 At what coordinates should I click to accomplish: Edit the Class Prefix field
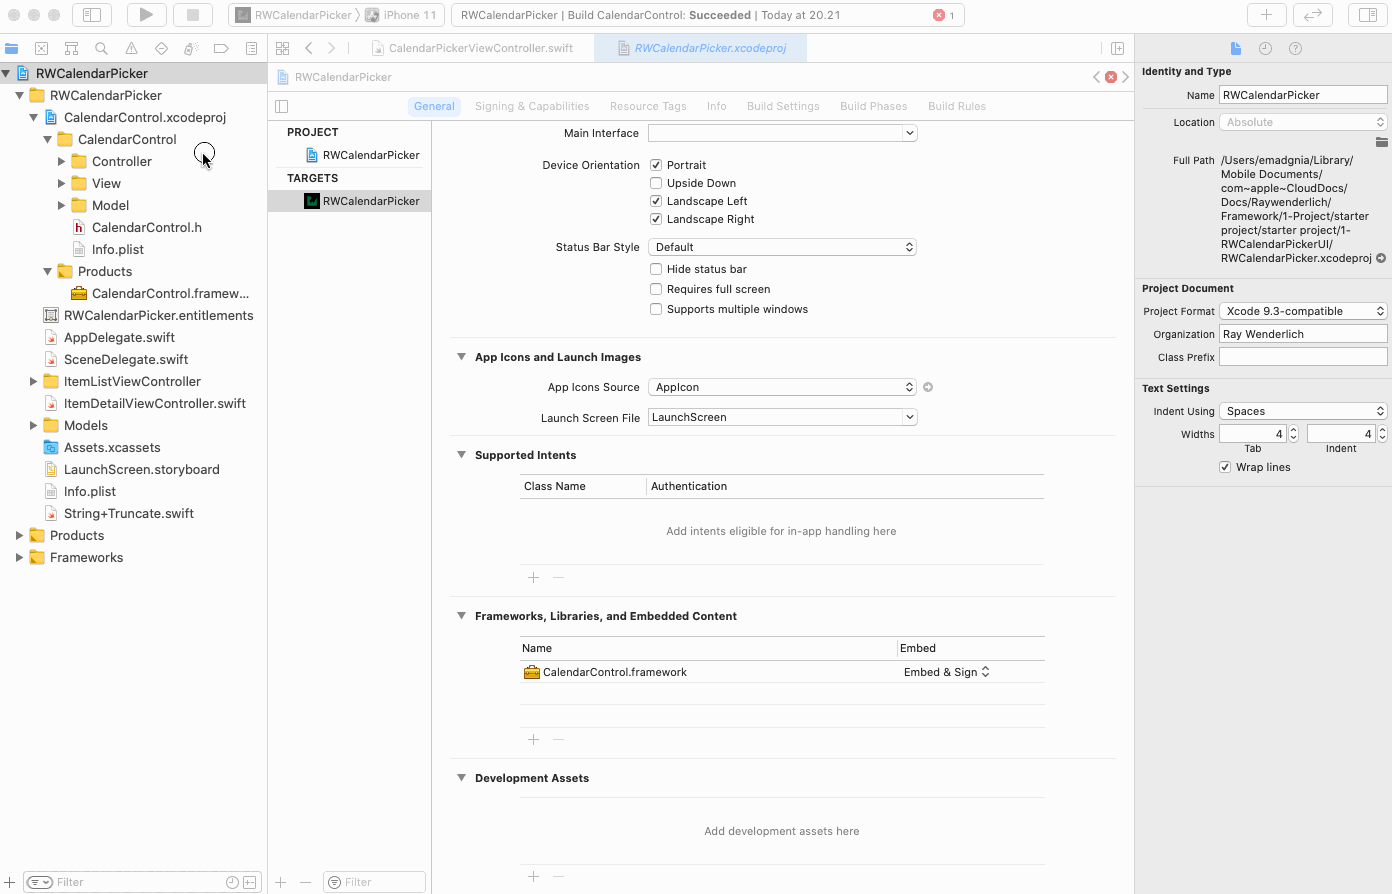point(1303,357)
